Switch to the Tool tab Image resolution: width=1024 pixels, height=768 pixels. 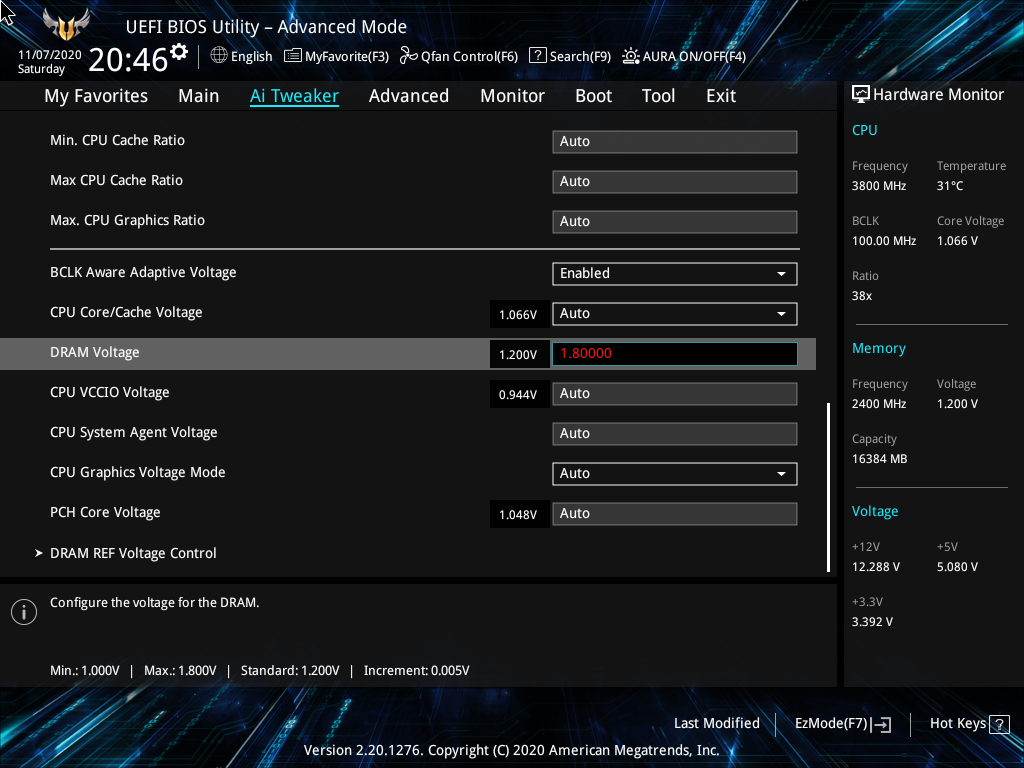point(658,95)
